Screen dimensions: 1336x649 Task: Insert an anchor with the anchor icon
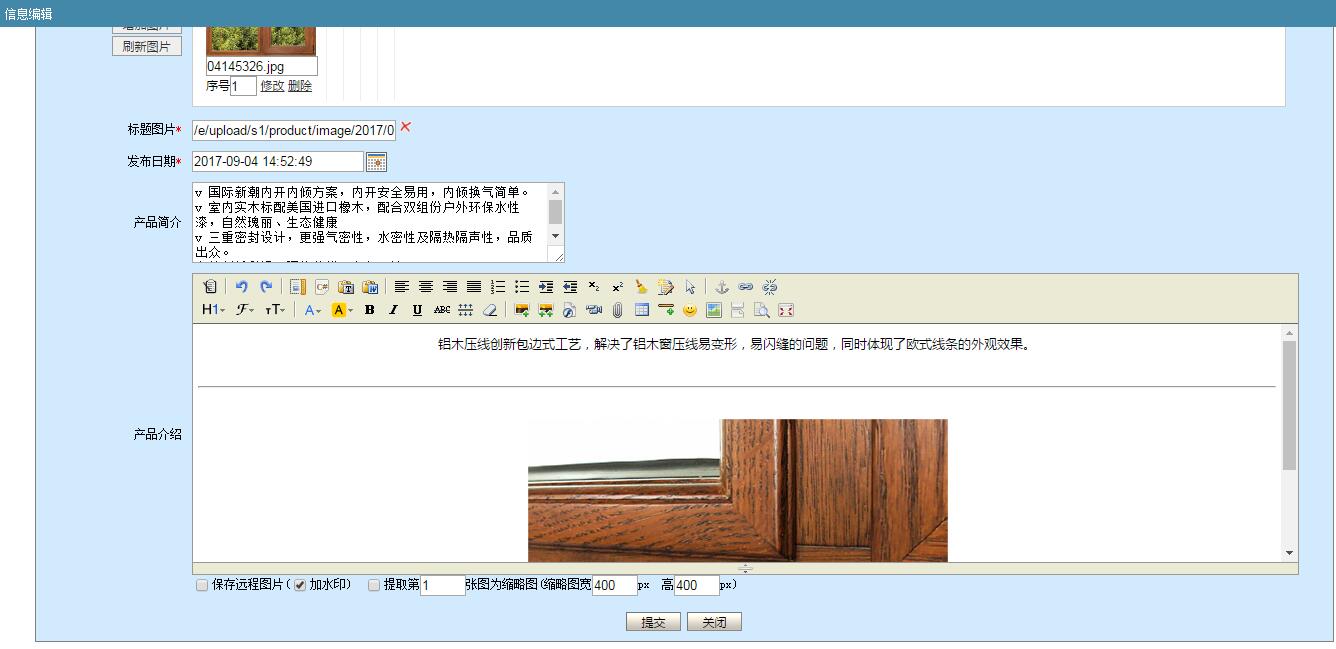[x=721, y=287]
